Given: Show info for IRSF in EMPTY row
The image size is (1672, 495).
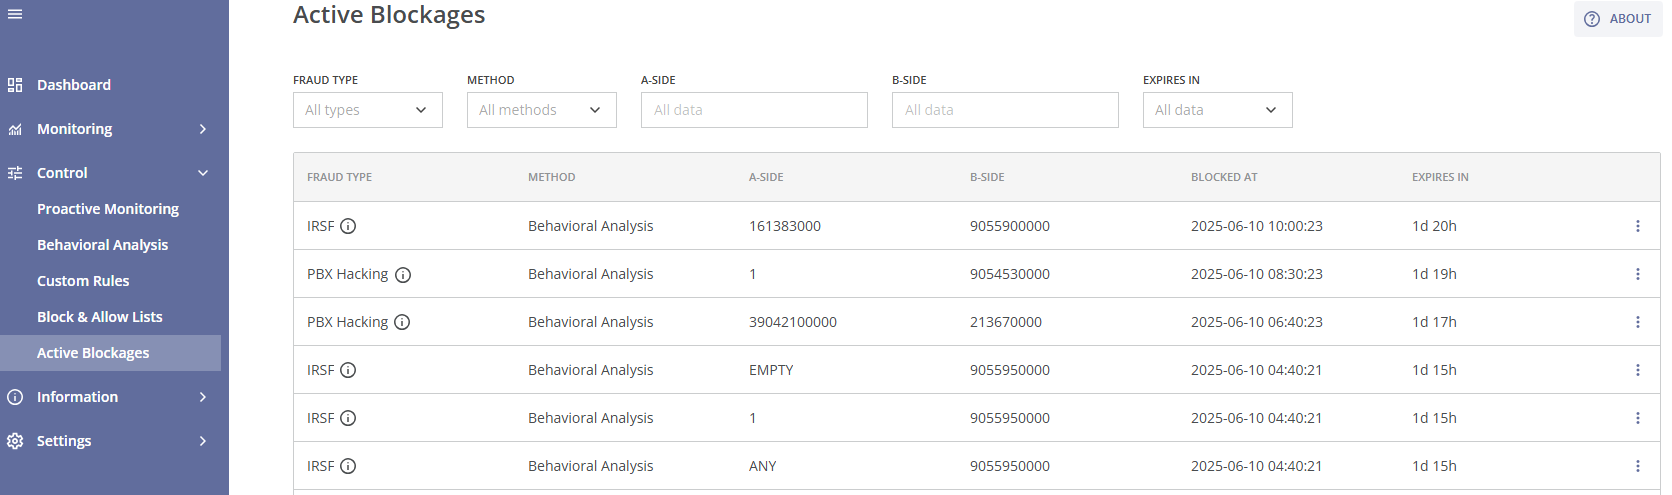Looking at the screenshot, I should (x=348, y=370).
